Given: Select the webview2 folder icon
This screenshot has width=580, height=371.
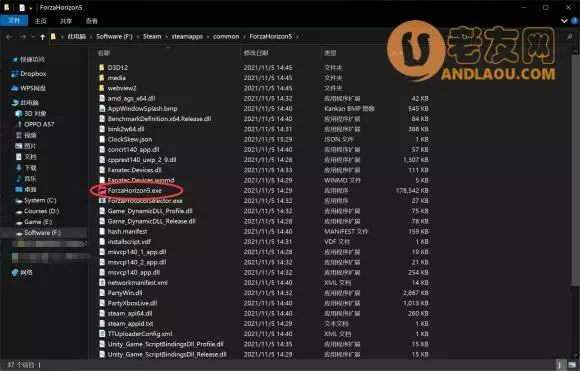Looking at the screenshot, I should pos(102,88).
